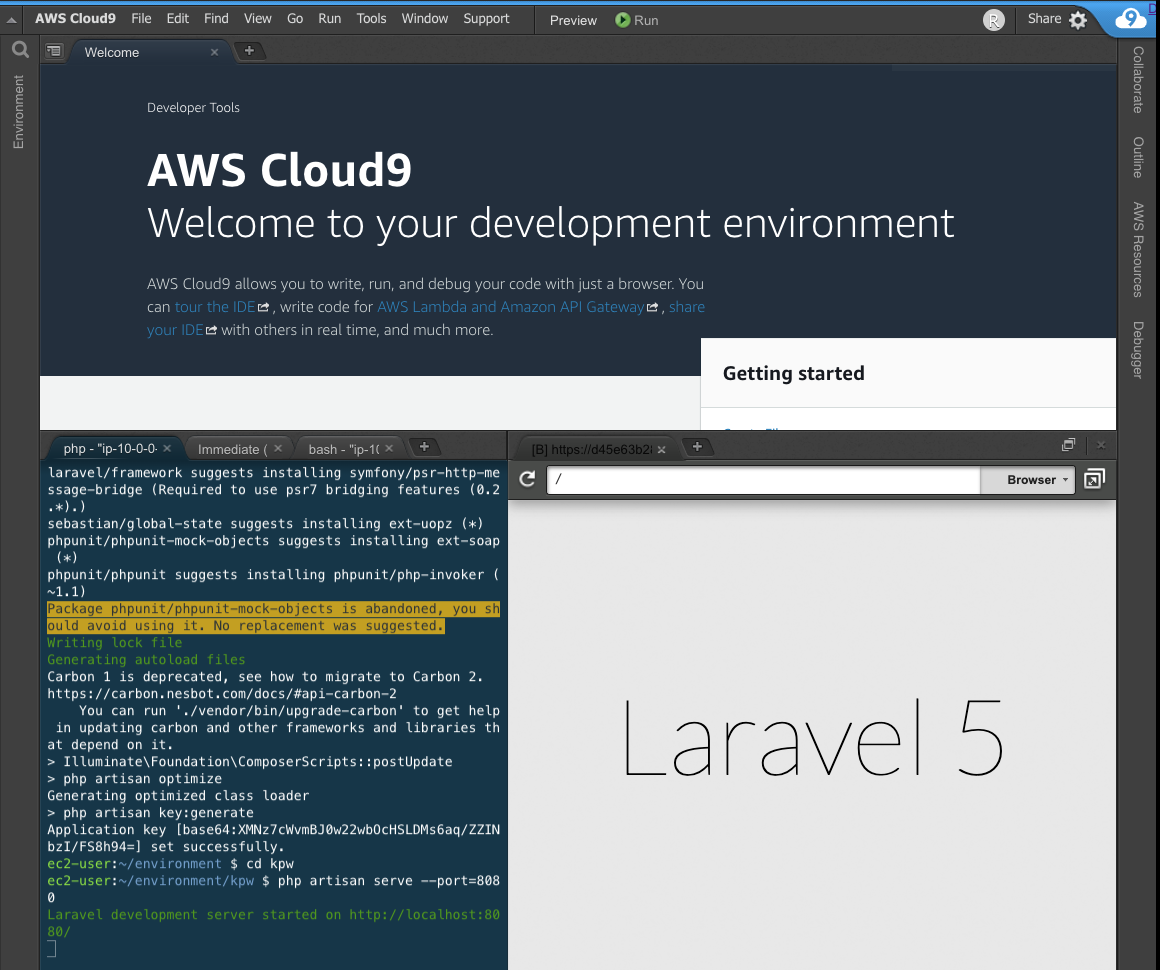Open 'AWS Lambda and Amazon API Gateway' link
Screen dimensions: 1160x970
pyautogui.click(x=510, y=307)
